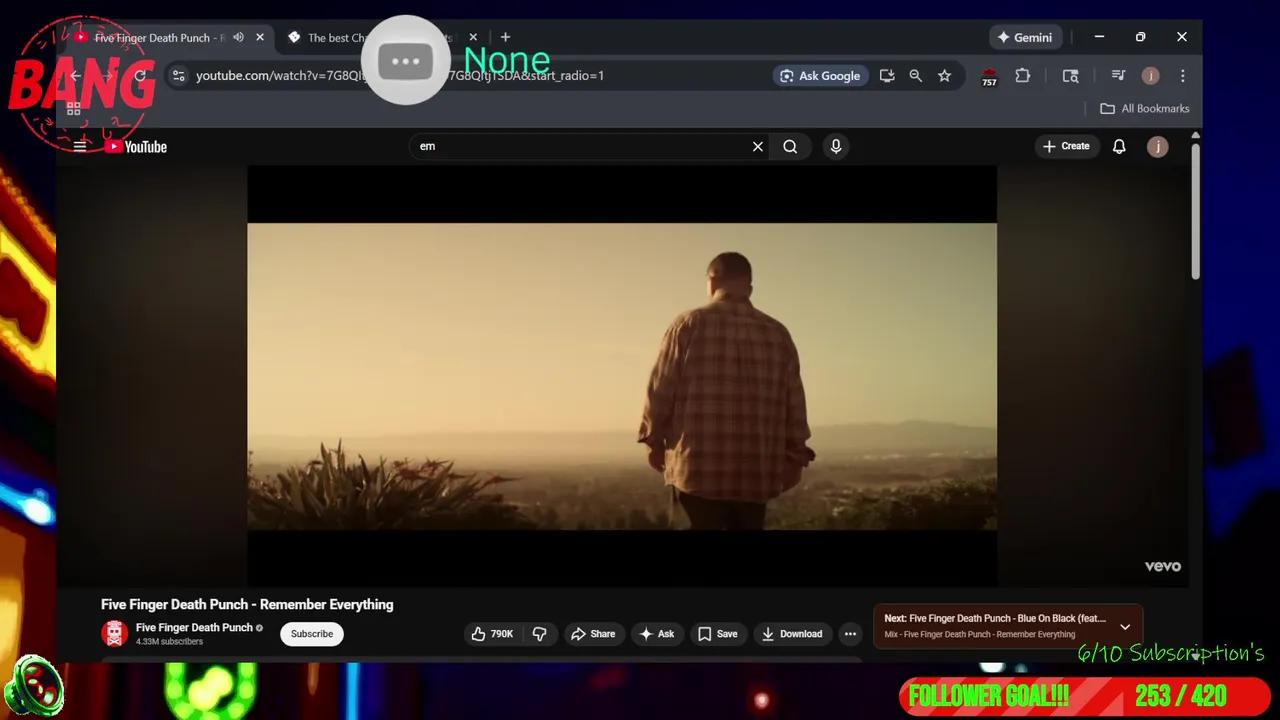1280x720 pixels.
Task: Go to the YouTube home logo
Action: point(136,147)
